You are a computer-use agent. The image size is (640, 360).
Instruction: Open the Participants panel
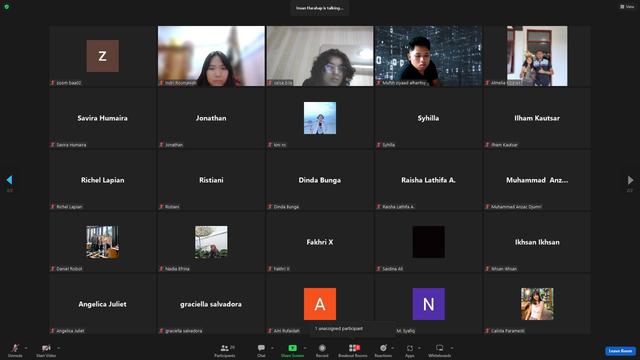[225, 350]
